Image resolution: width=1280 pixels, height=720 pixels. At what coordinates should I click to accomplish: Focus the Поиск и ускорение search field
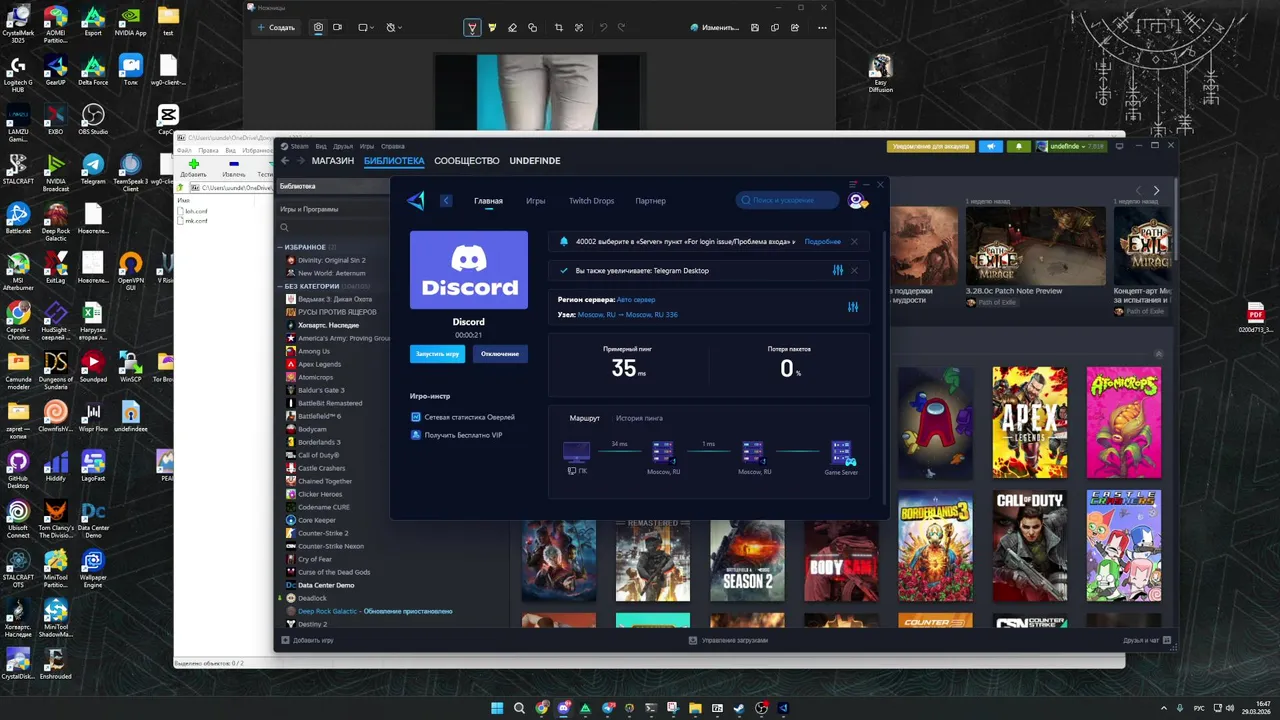tap(788, 201)
